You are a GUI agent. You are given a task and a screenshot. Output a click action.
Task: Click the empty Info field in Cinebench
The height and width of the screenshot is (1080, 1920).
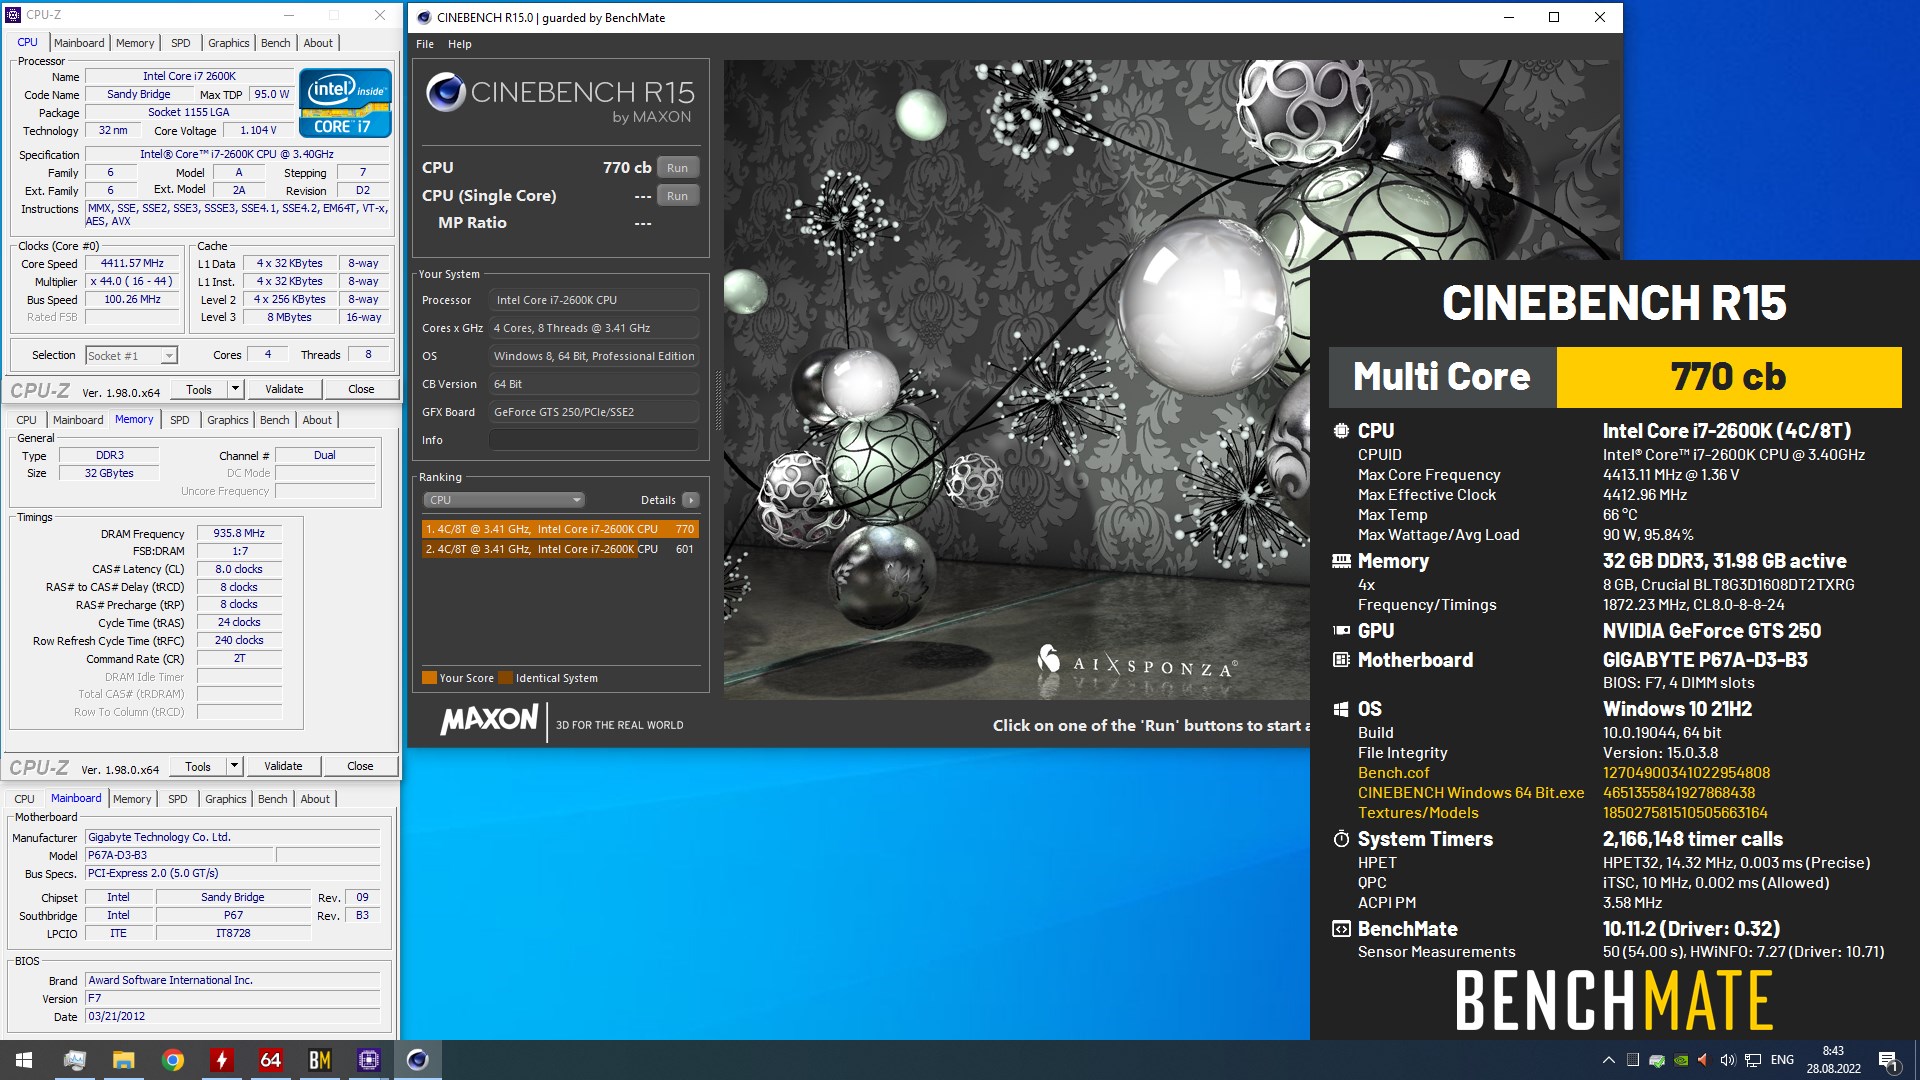(594, 440)
